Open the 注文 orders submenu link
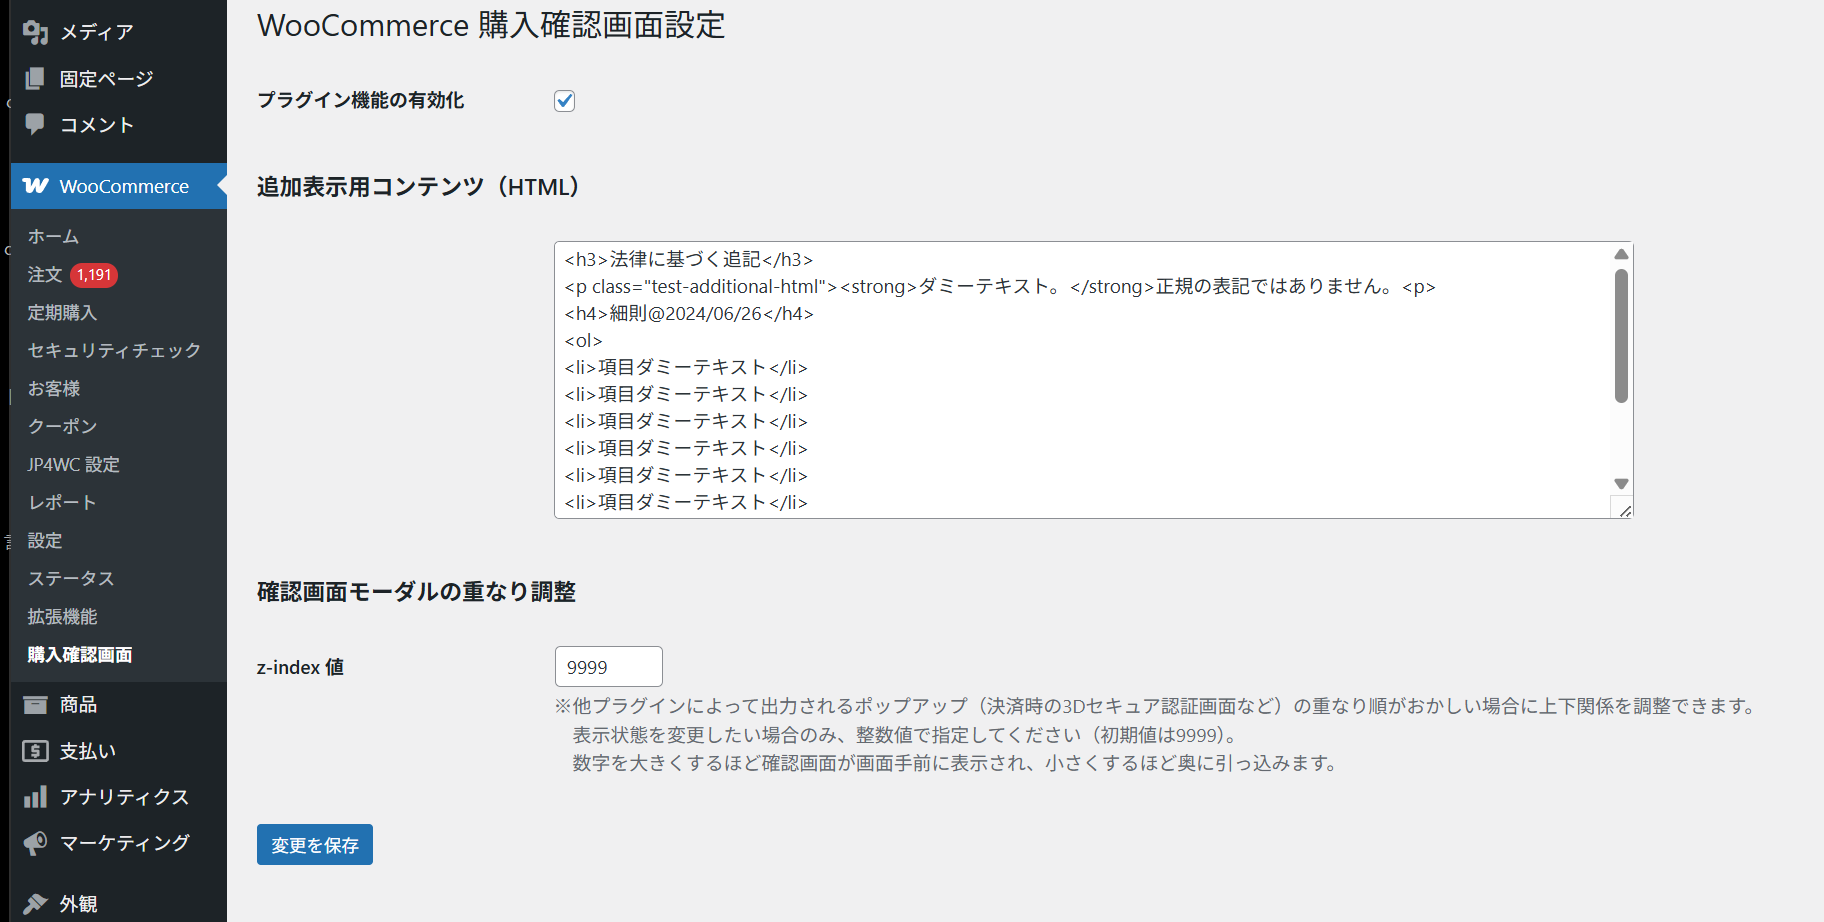This screenshot has width=1824, height=922. [45, 275]
